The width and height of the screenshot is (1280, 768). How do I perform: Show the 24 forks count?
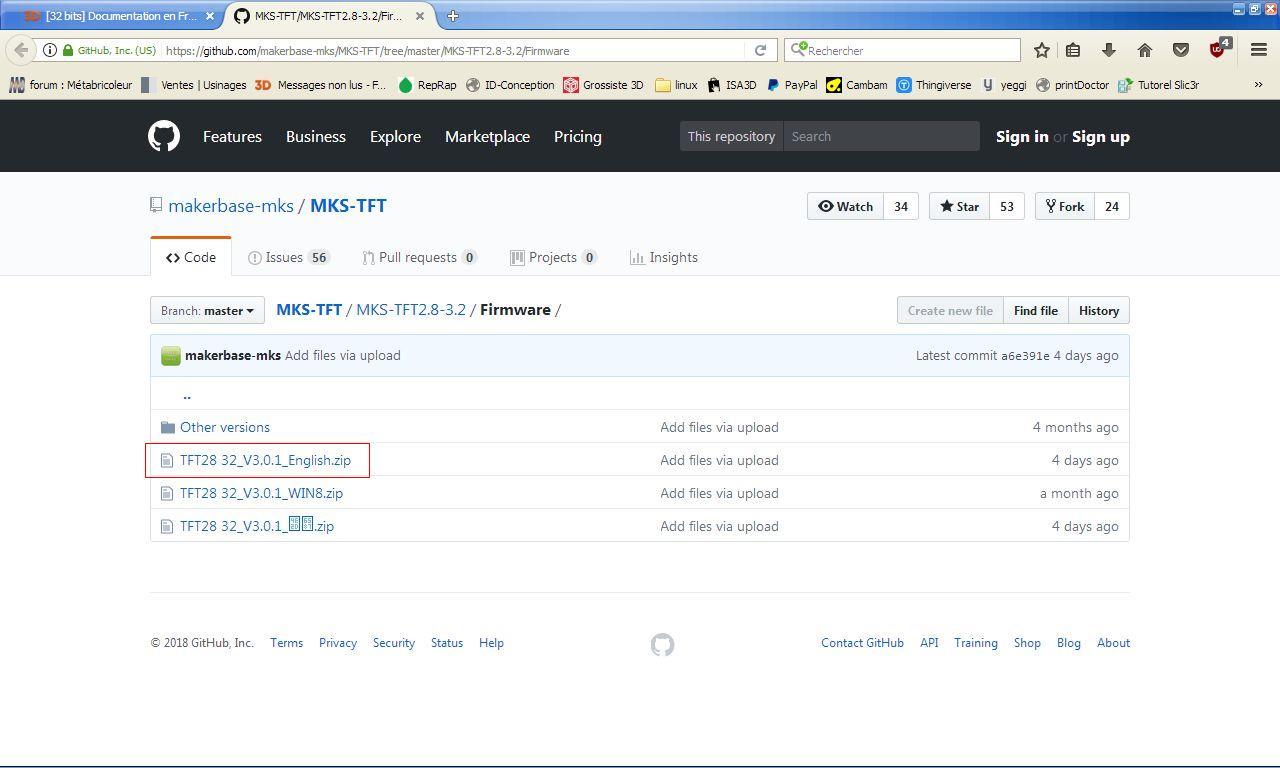[x=1112, y=206]
